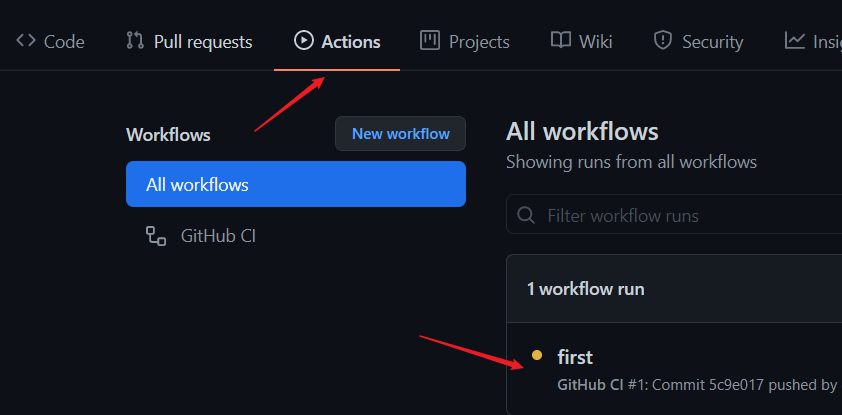Open the GitHub CI workflow in sidebar

coord(218,236)
